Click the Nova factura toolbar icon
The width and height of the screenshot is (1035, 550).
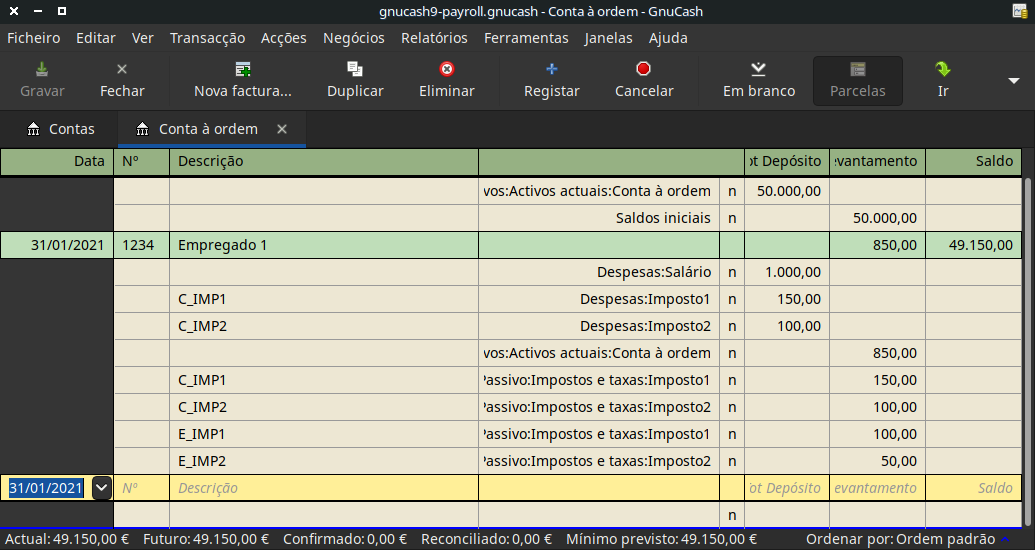[x=243, y=70]
